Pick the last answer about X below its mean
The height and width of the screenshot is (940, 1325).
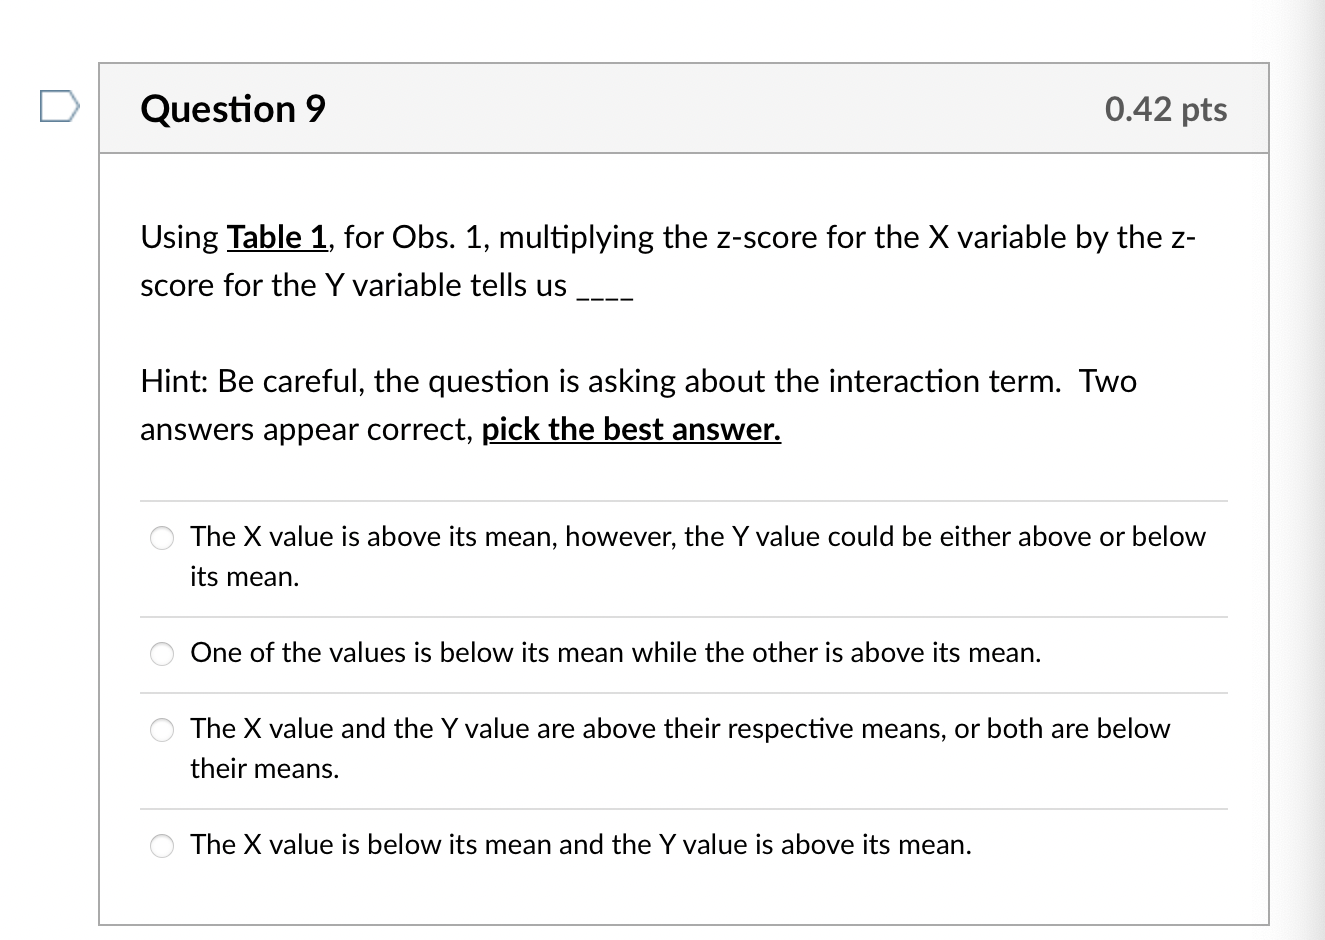tap(161, 846)
